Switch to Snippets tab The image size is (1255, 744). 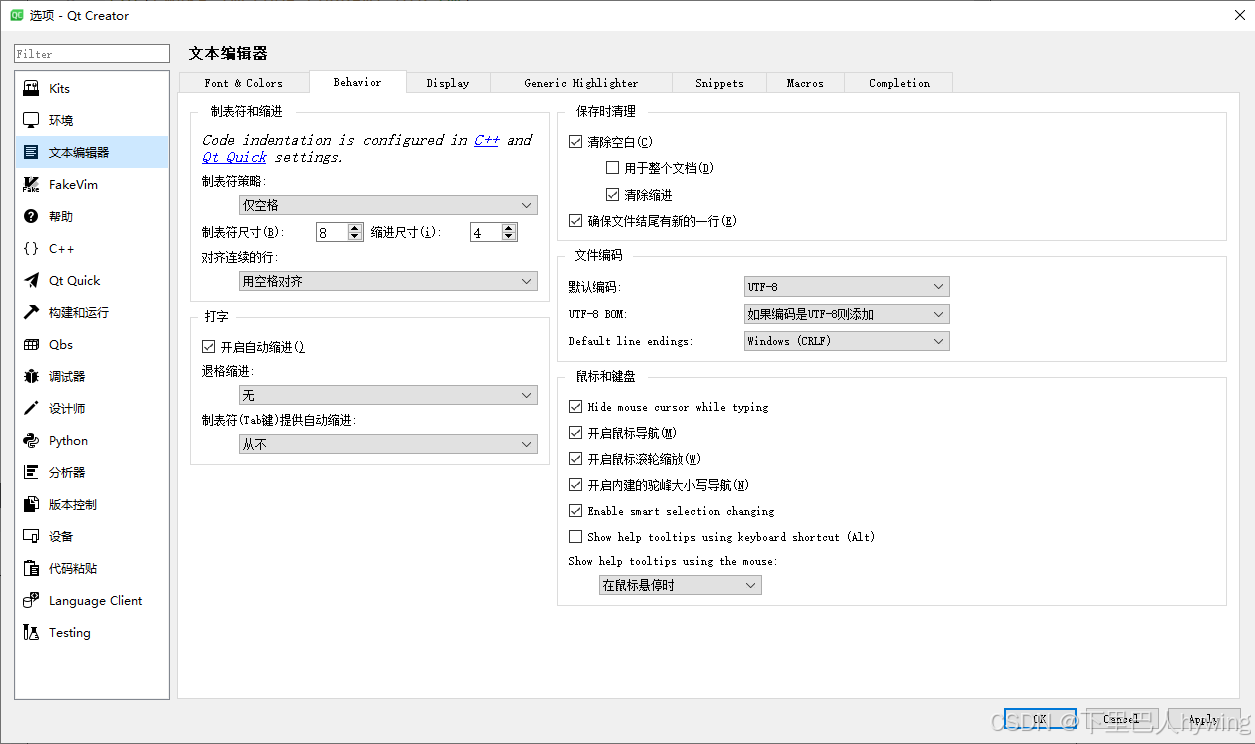click(x=720, y=83)
